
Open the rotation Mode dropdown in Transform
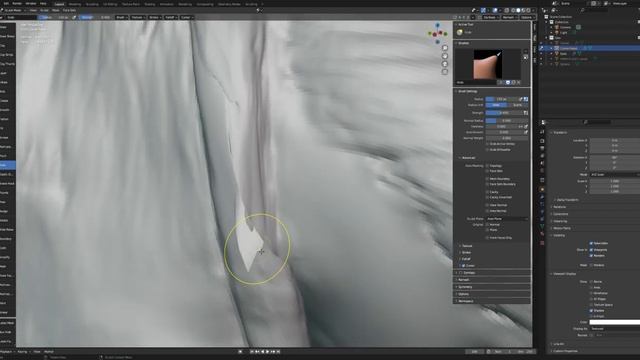[x=615, y=175]
